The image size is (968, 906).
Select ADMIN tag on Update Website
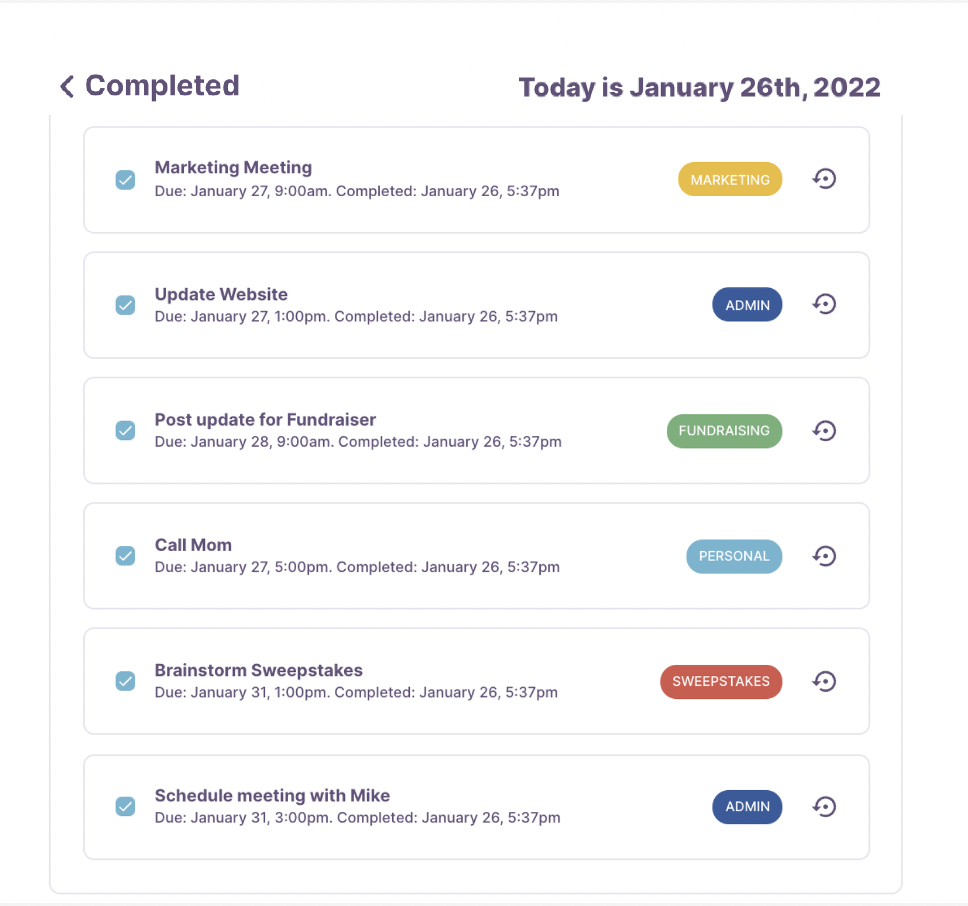point(748,305)
